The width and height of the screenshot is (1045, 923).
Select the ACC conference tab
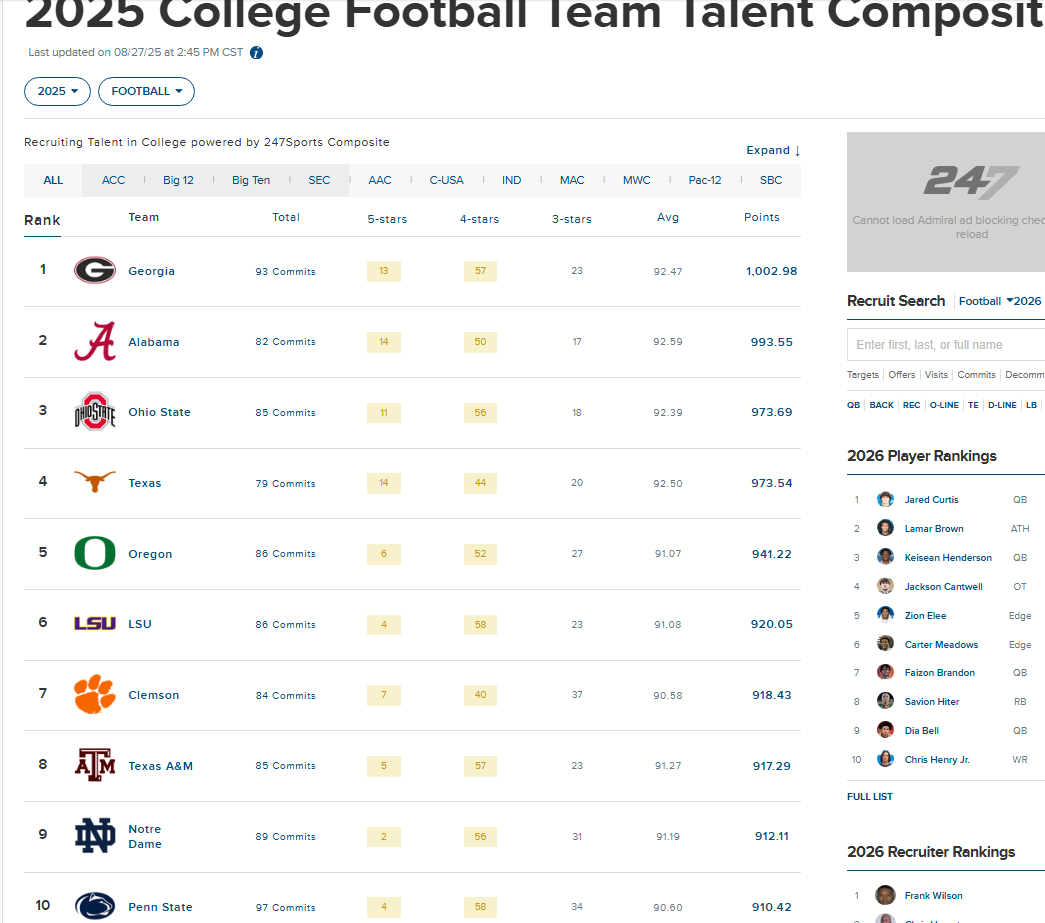pyautogui.click(x=114, y=180)
